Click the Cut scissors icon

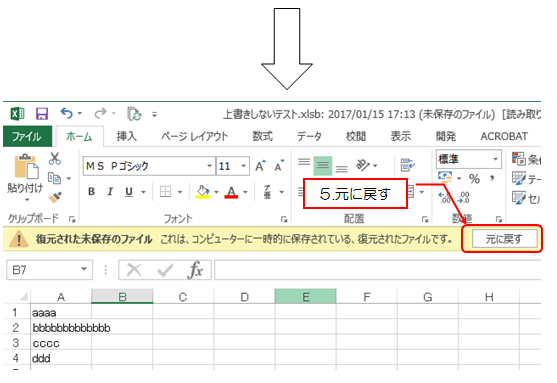click(55, 159)
